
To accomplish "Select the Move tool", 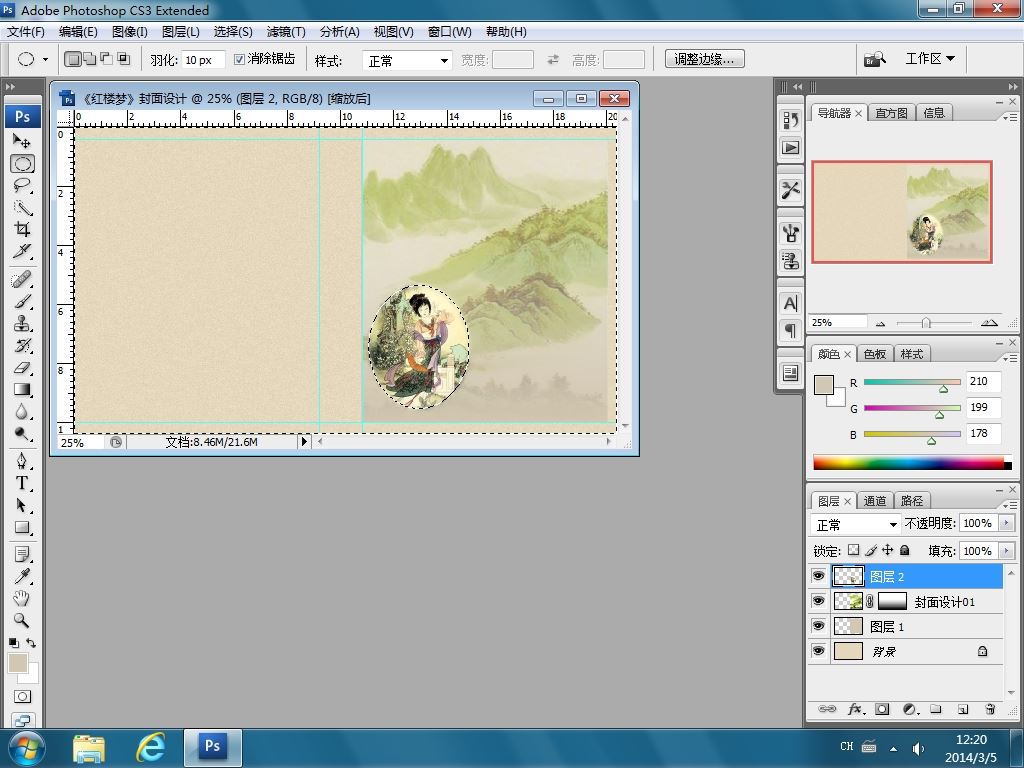I will pyautogui.click(x=22, y=140).
